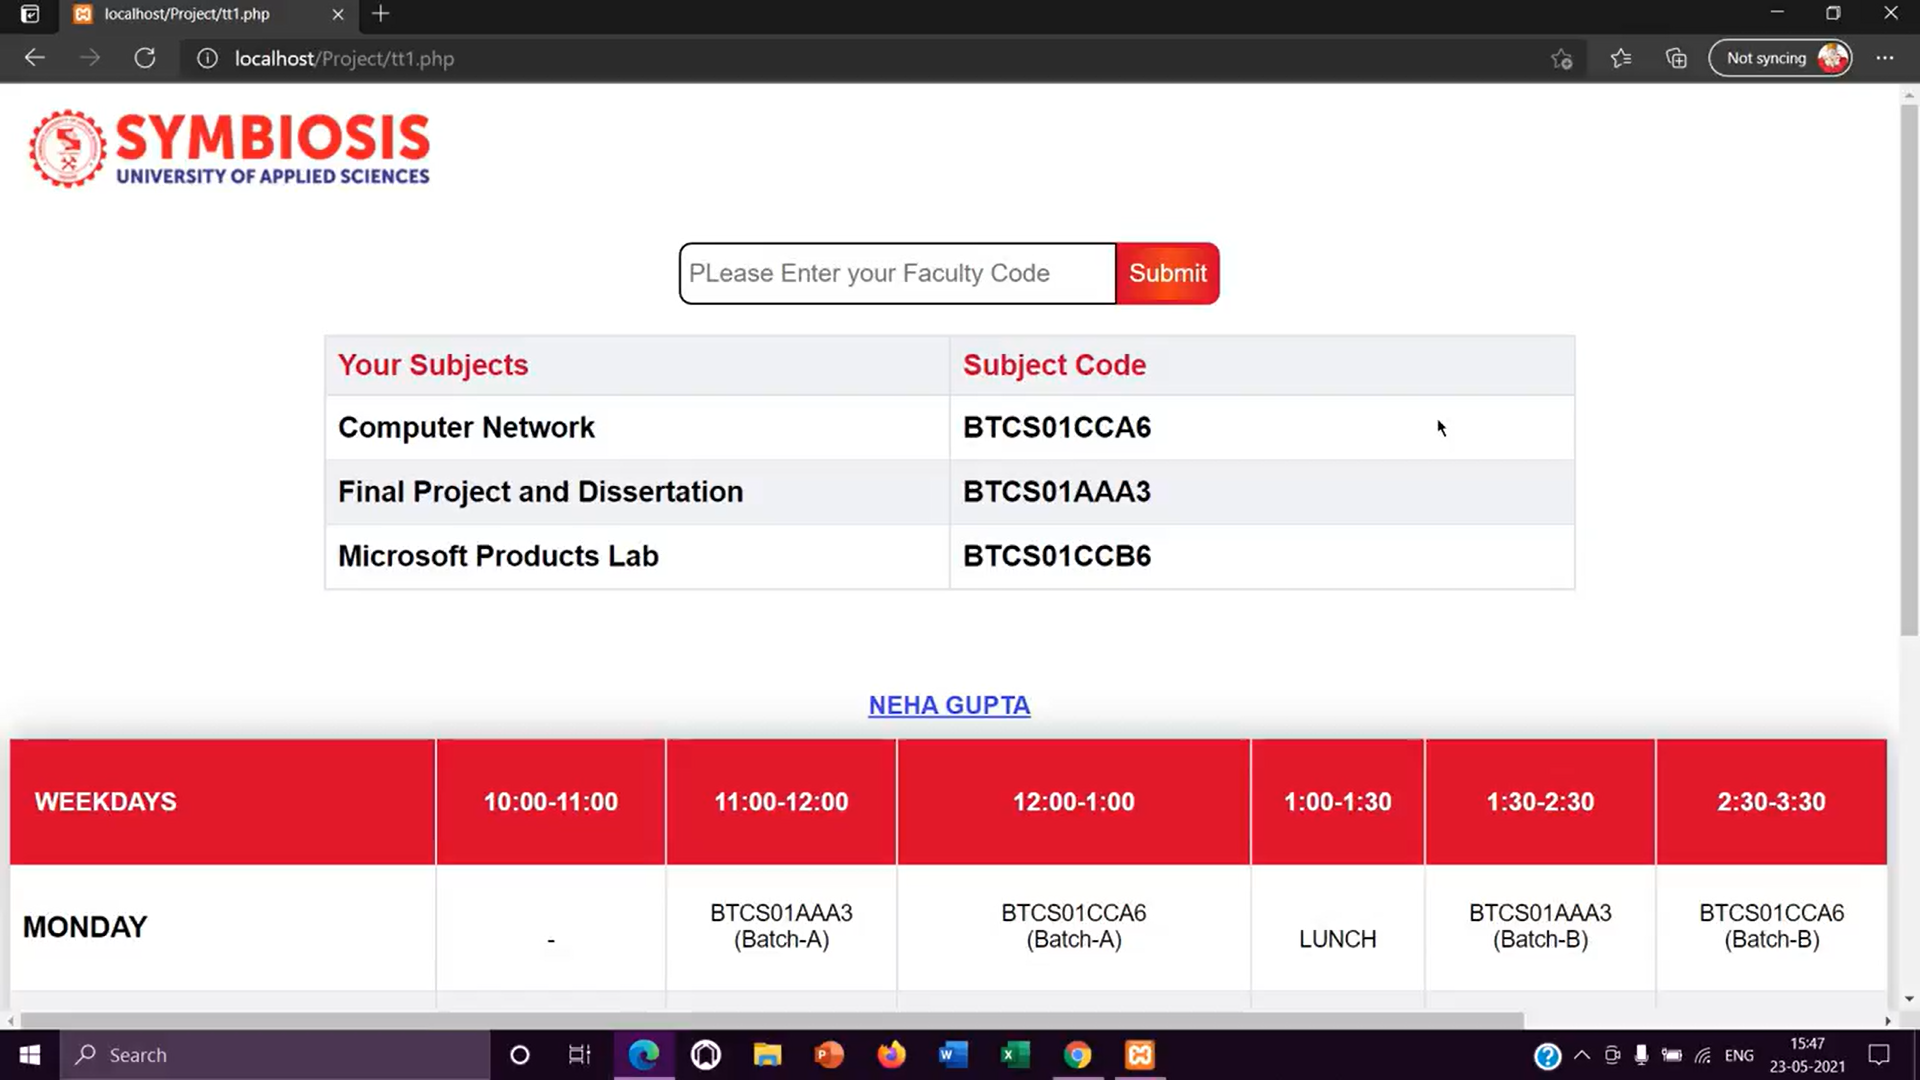Open the ENG language selector
1920x1080 pixels.
coord(1740,1054)
